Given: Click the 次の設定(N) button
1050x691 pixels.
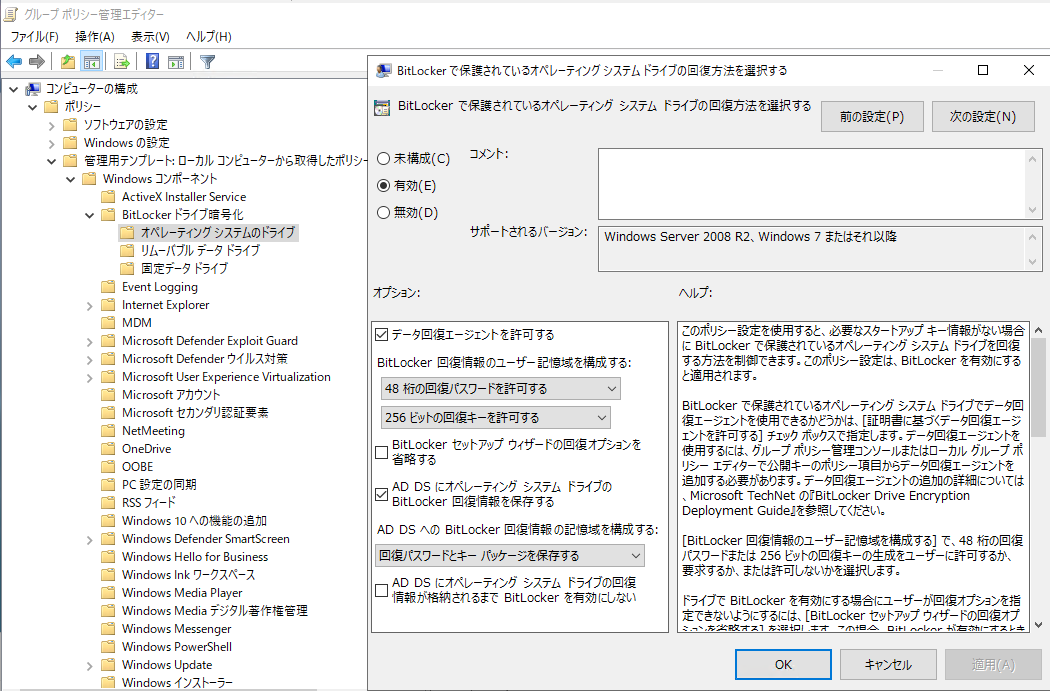Looking at the screenshot, I should 983,117.
